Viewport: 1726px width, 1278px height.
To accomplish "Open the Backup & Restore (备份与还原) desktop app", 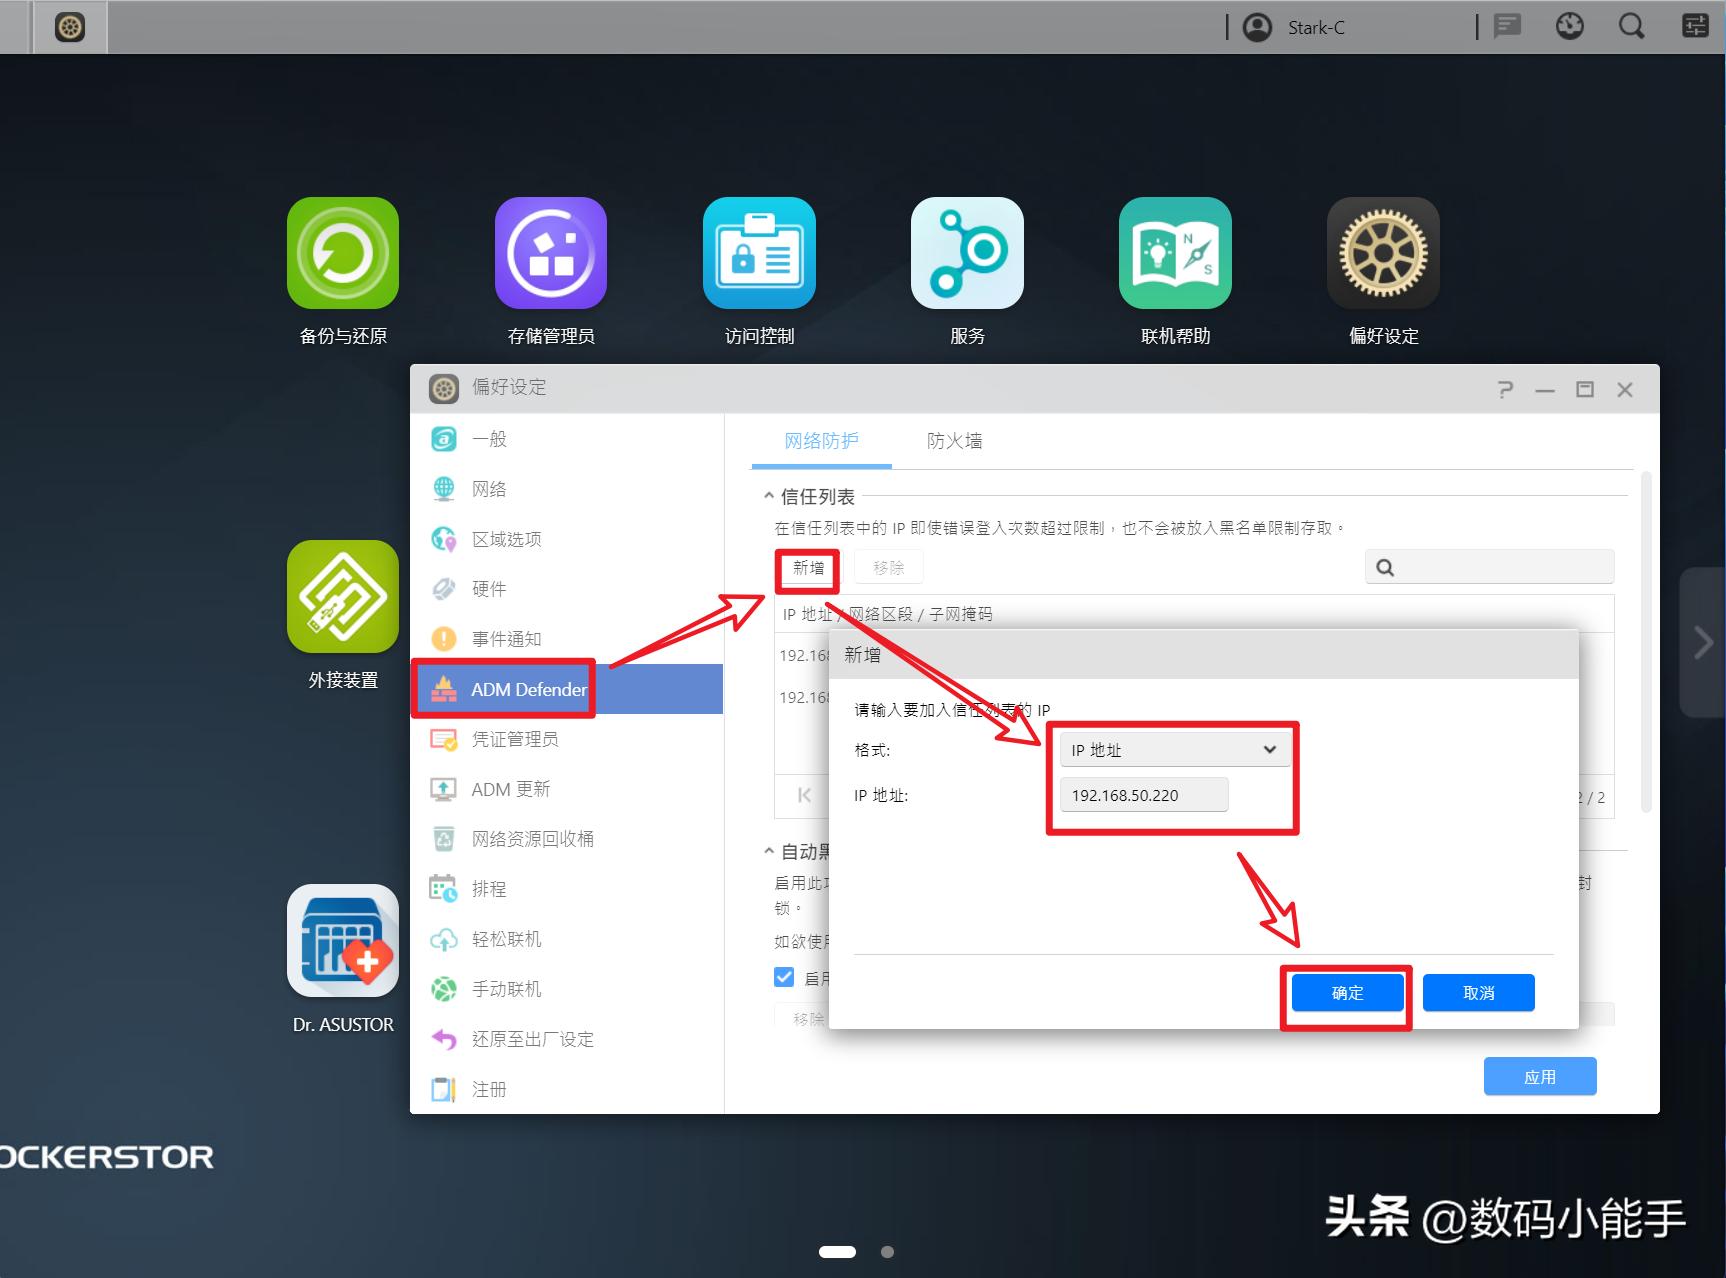I will click(x=343, y=253).
